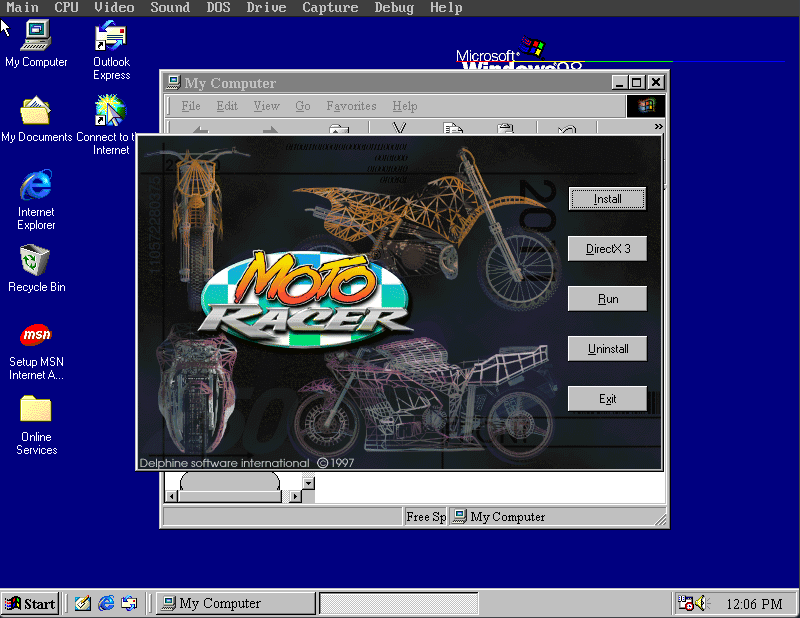The height and width of the screenshot is (618, 800).
Task: Click the Show Desktop quick launch icon
Action: [83, 603]
